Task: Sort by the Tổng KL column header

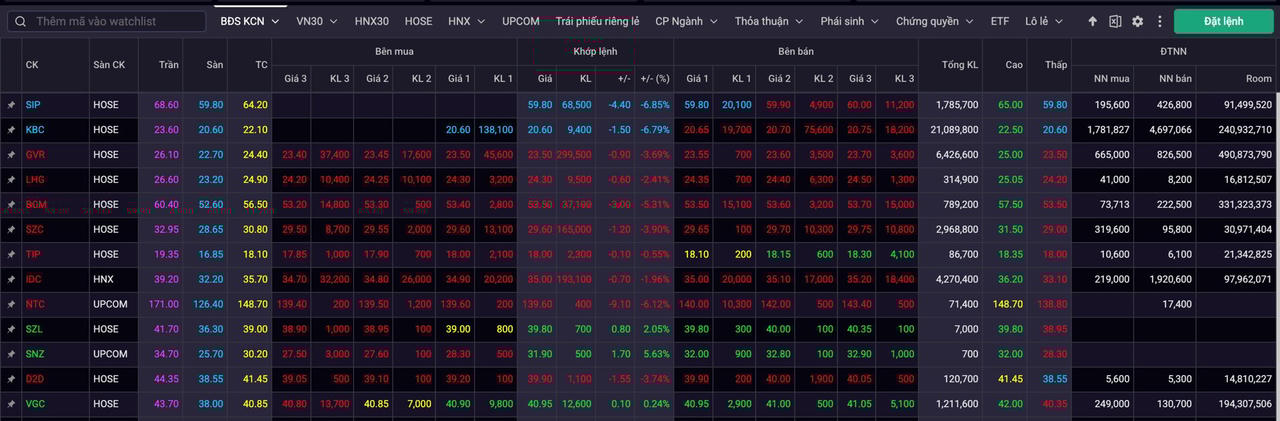Action: click(960, 65)
